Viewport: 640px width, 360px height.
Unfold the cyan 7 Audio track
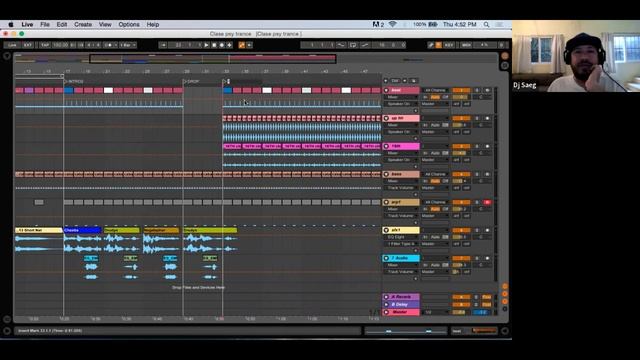[x=386, y=258]
